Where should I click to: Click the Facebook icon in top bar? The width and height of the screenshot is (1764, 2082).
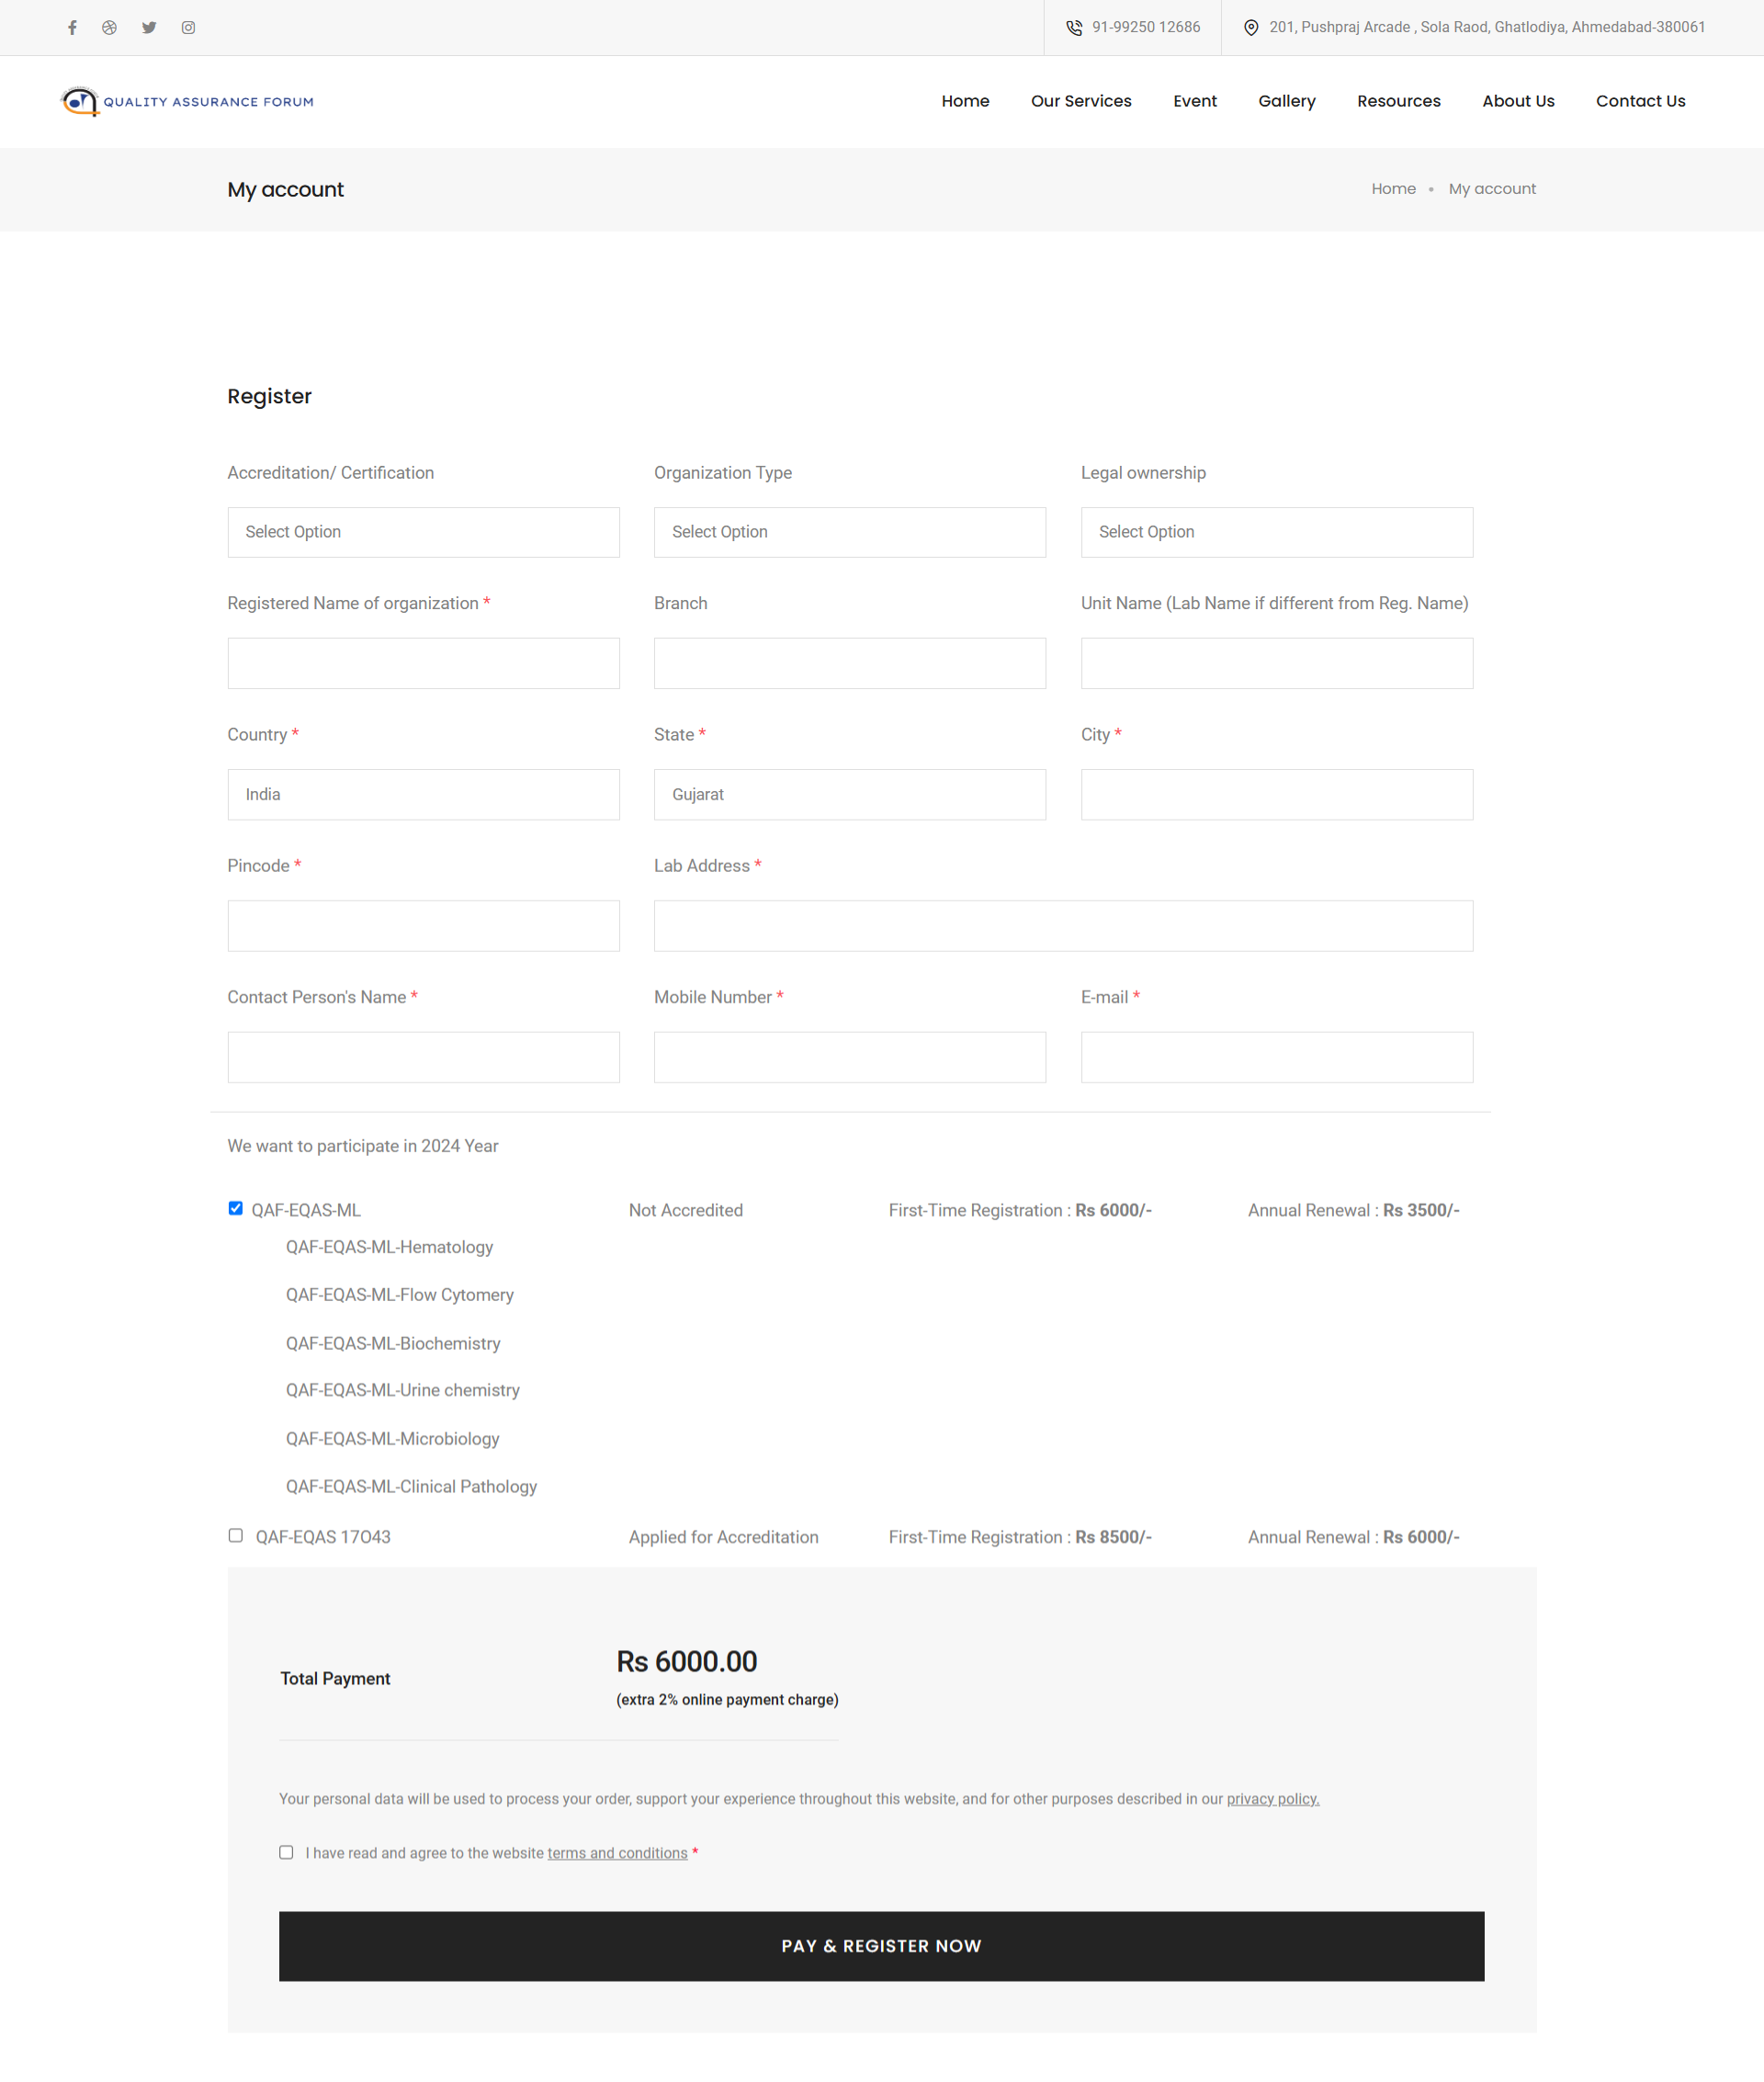click(72, 28)
